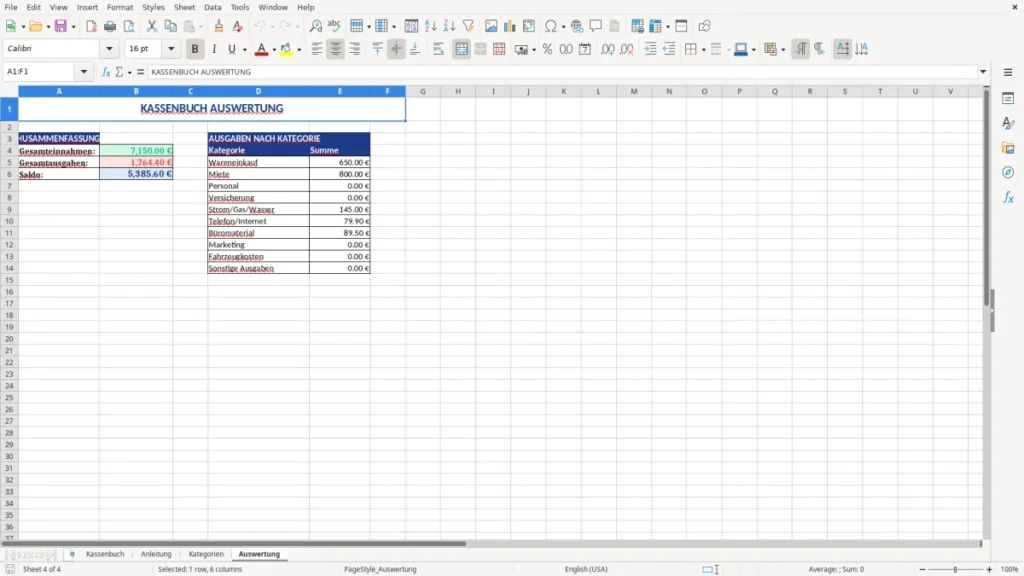Sort descending Z to A
1024x576 pixels.
click(449, 26)
